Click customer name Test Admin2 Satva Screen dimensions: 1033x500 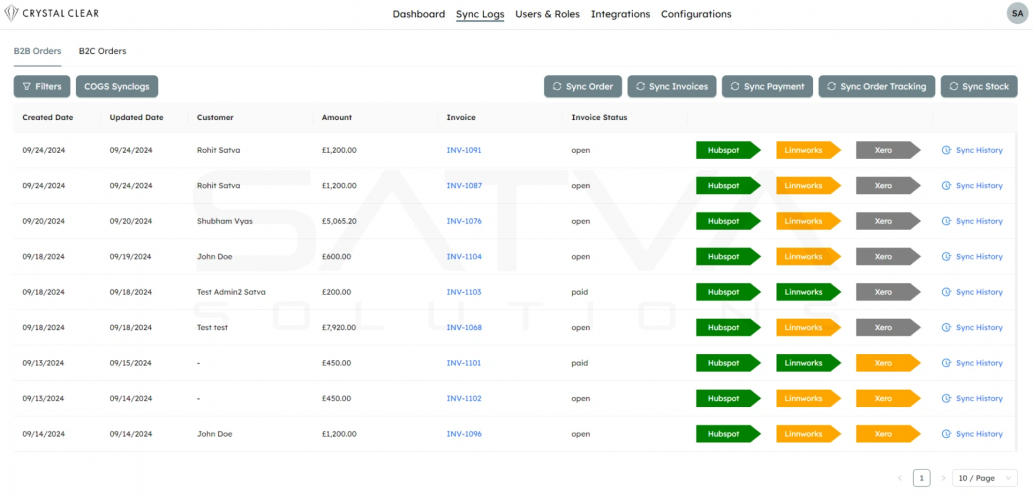coord(231,292)
